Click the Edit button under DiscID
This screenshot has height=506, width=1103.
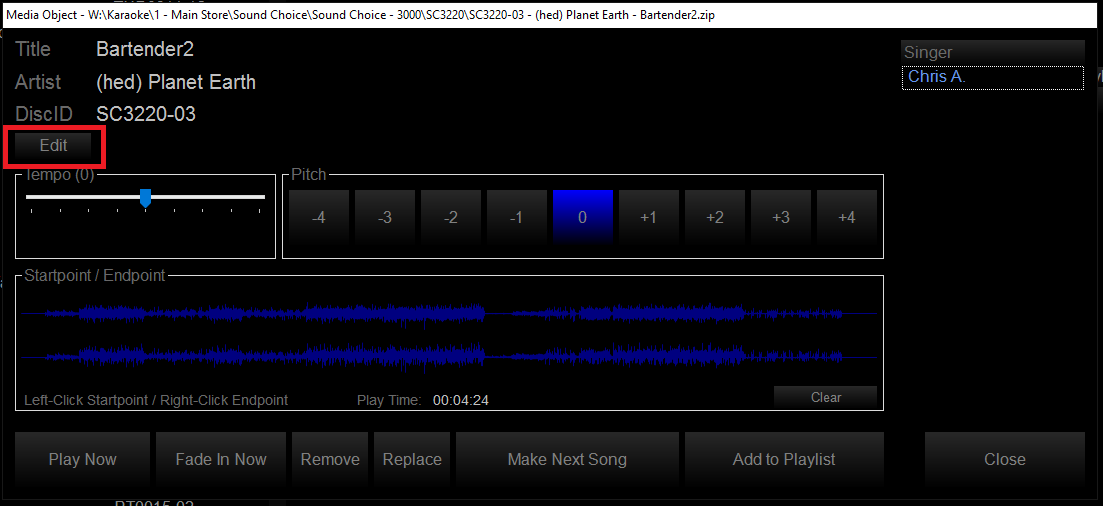(x=54, y=146)
